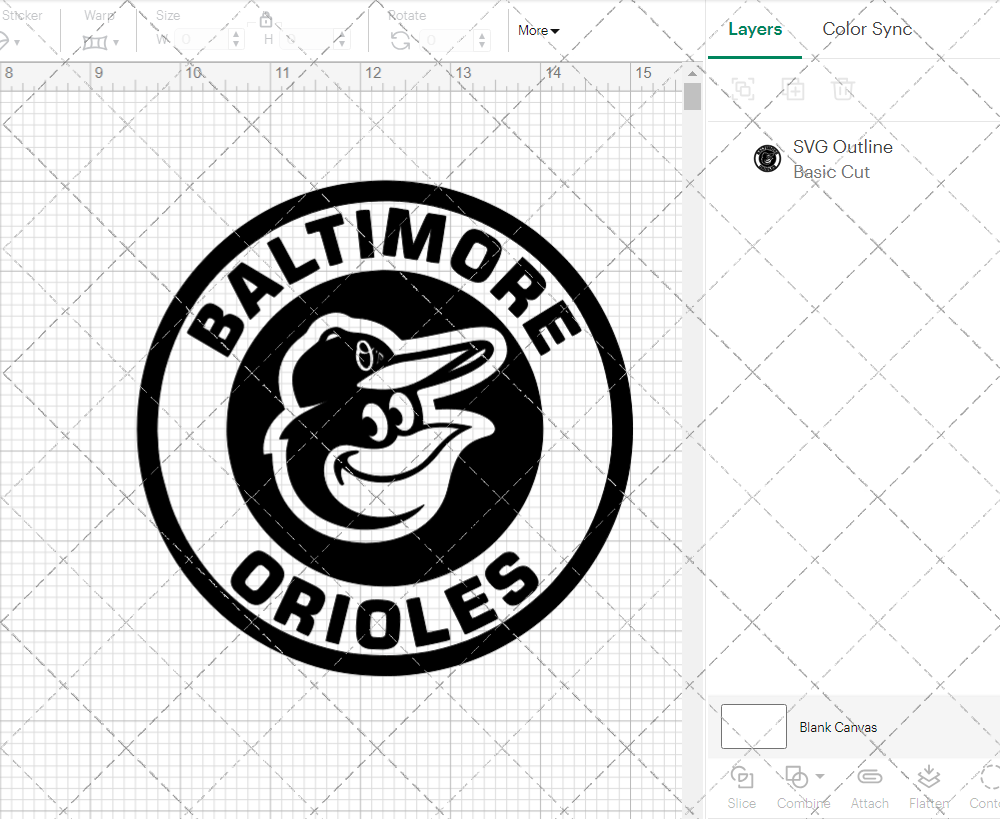
Task: Switch to the Color Sync tab
Action: point(867,30)
